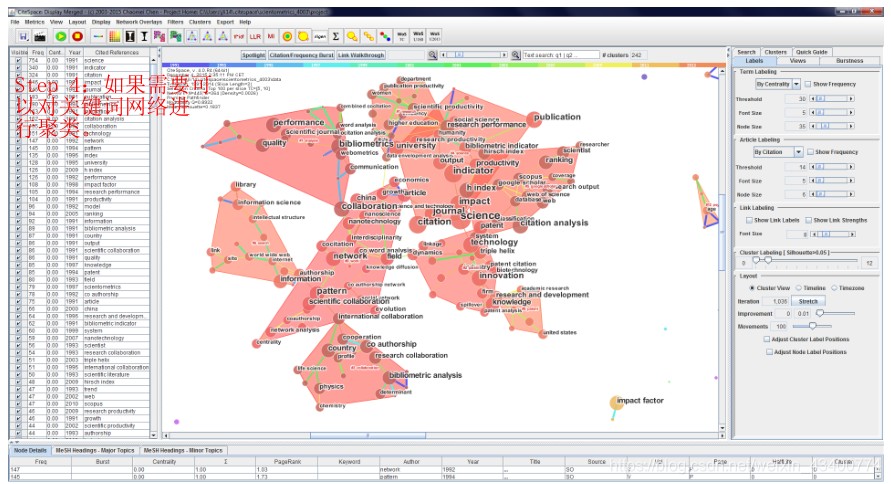Enable Show Link Labels checkbox
The image size is (891, 484).
pyautogui.click(x=750, y=220)
